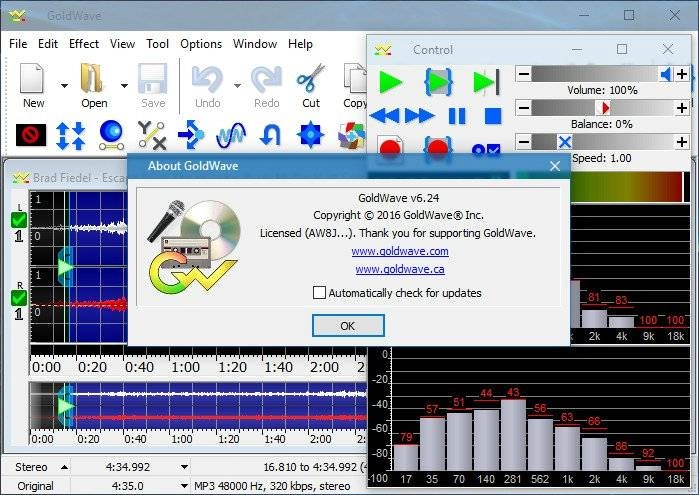Decrease balance with the minus button
The width and height of the screenshot is (699, 495).
[x=524, y=107]
